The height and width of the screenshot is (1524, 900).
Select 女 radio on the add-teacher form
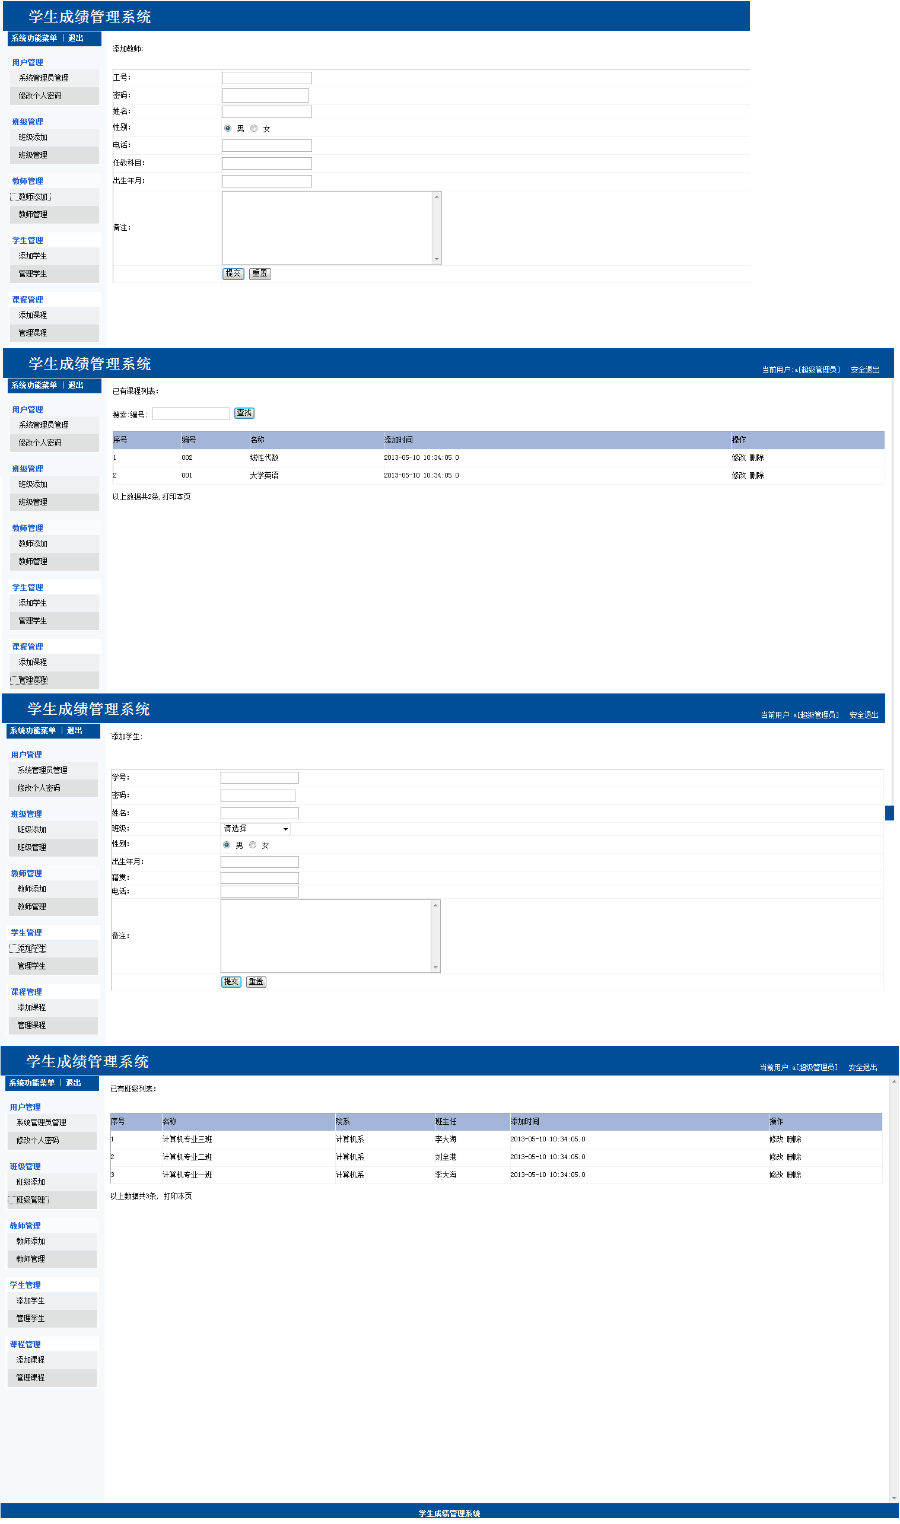(x=254, y=128)
